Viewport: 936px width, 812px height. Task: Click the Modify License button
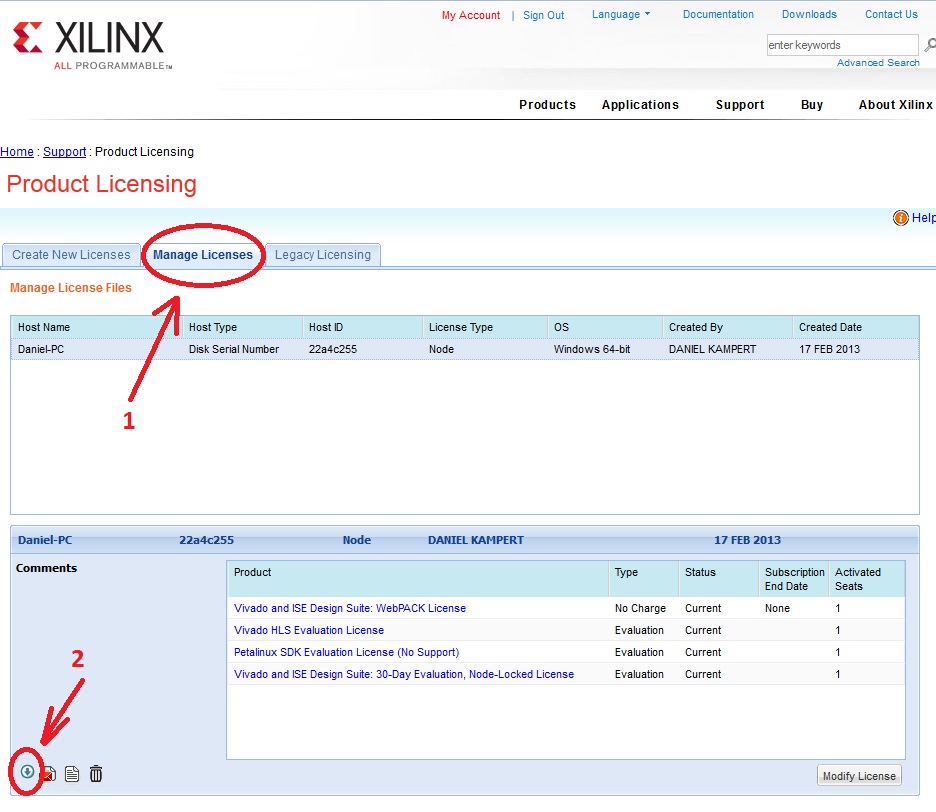tap(859, 776)
